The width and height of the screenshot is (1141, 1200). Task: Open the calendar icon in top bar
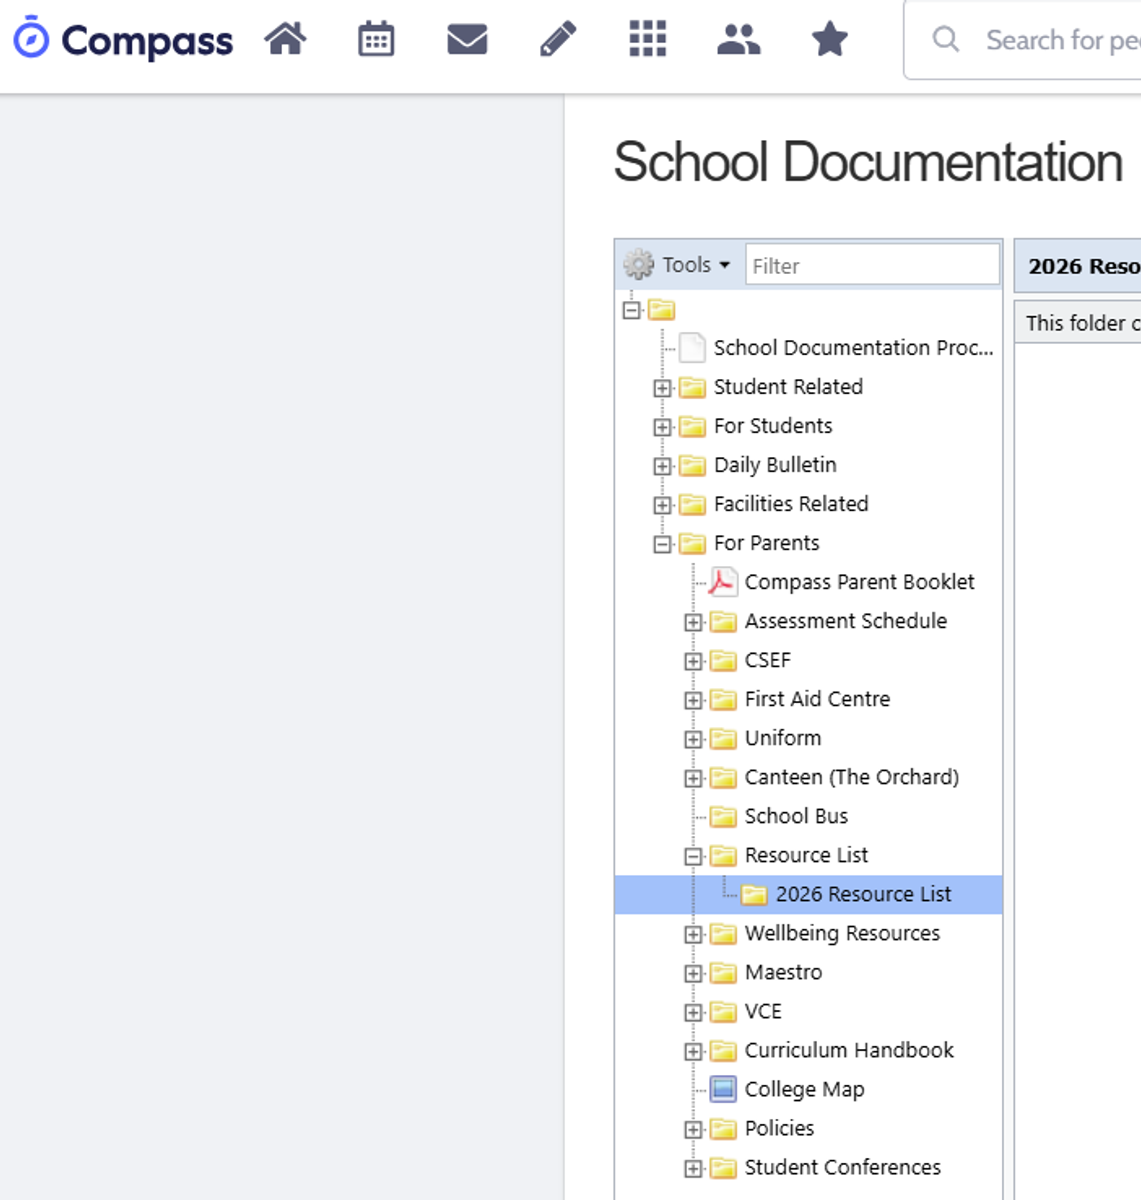[x=376, y=40]
